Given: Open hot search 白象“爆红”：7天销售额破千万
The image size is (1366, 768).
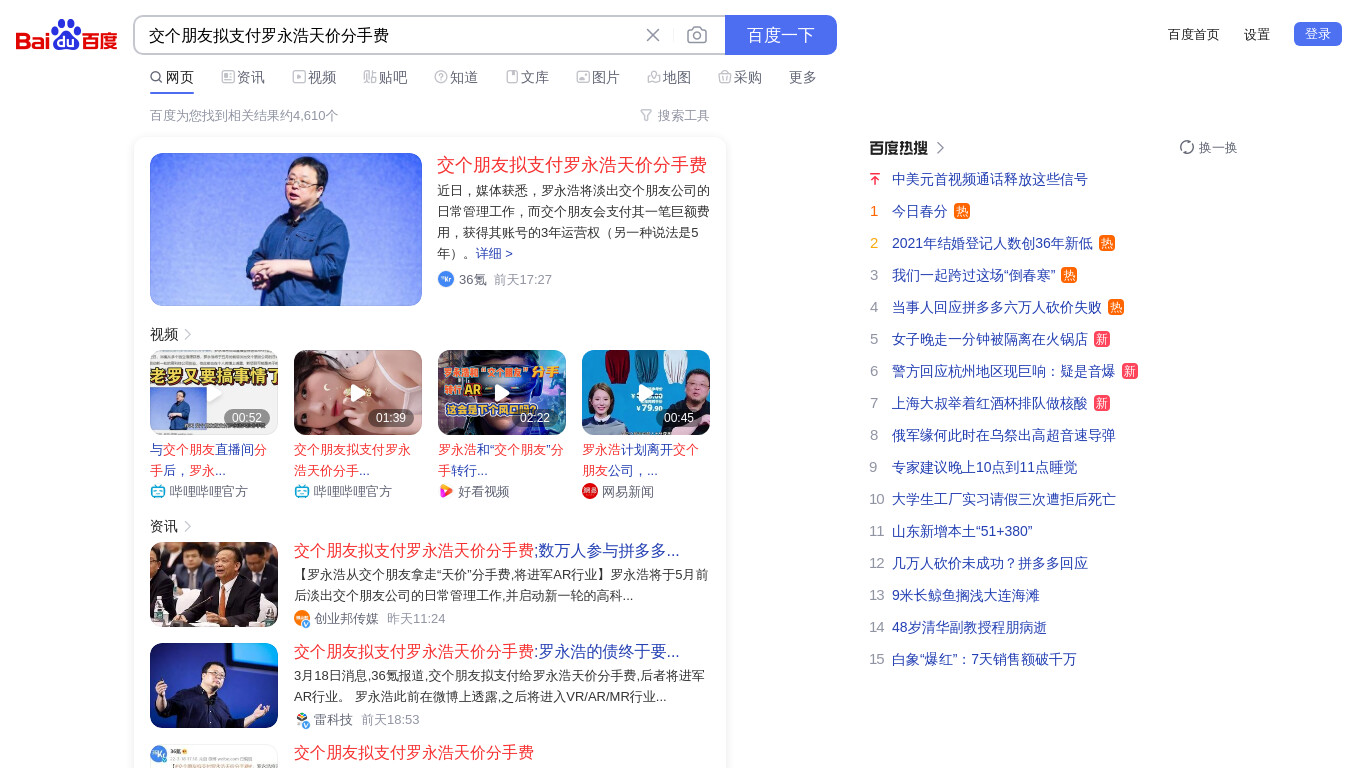Looking at the screenshot, I should (x=985, y=659).
